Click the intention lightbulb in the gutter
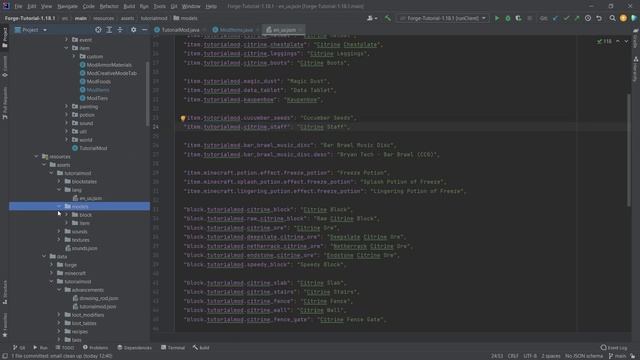Viewport: 640px width, 360px height. click(x=183, y=118)
